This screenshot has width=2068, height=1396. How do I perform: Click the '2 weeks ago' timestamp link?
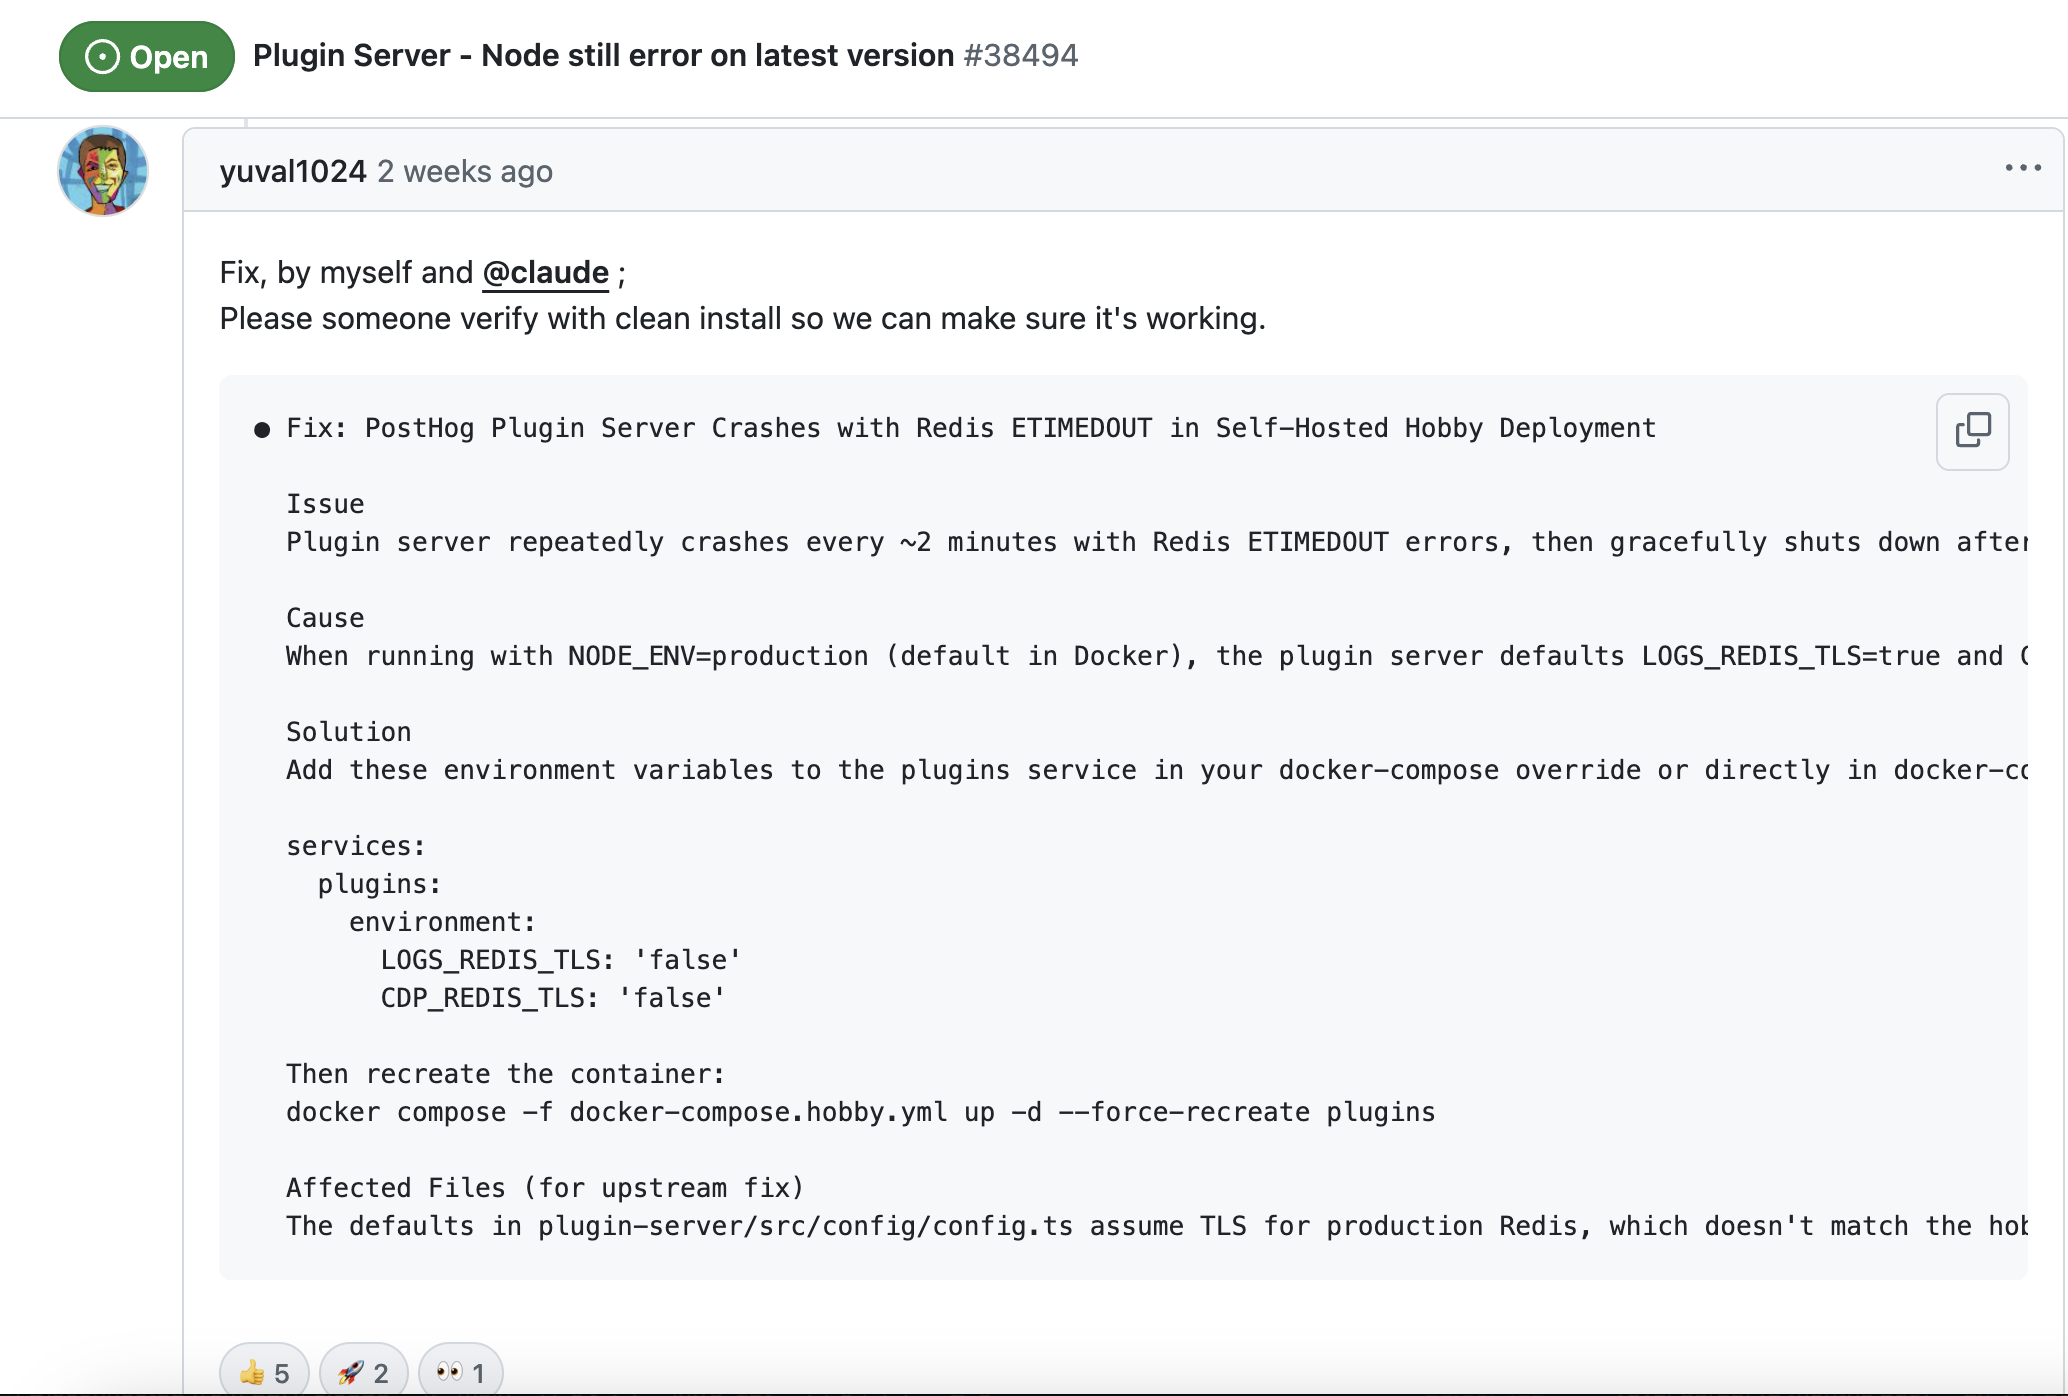pyautogui.click(x=465, y=172)
